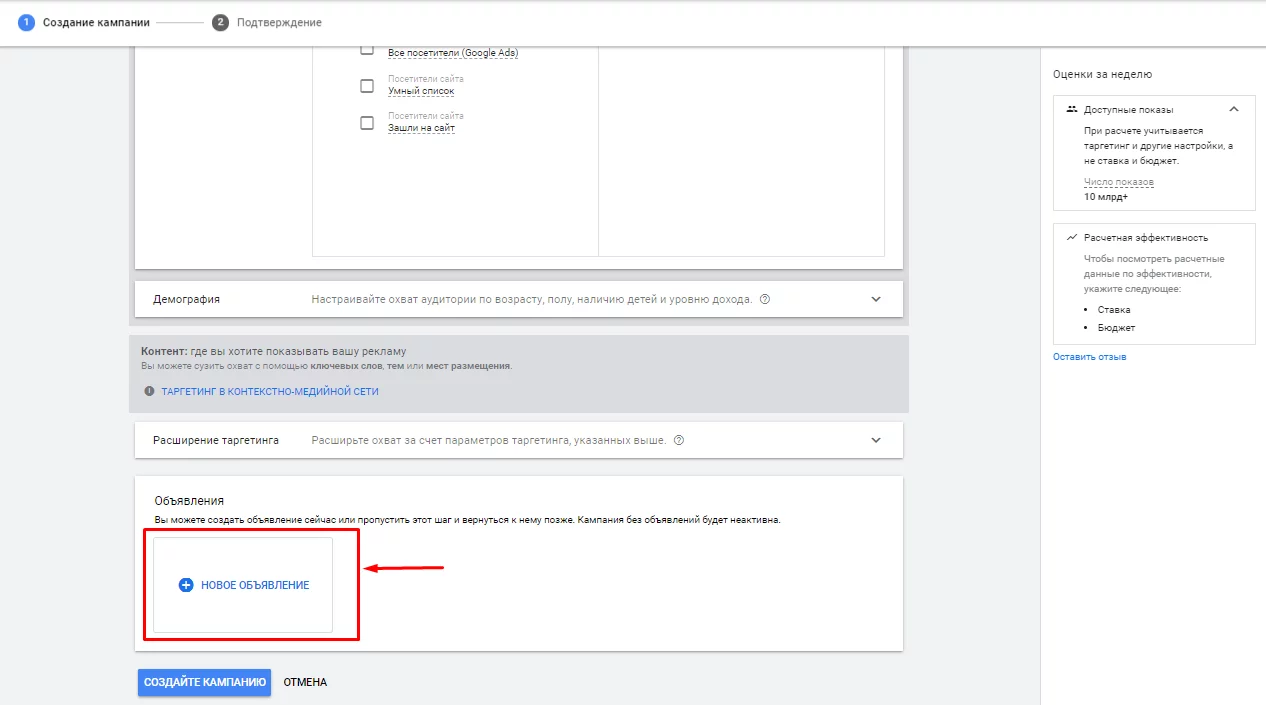
Task: Open the Оставить отзыв link
Action: click(1090, 357)
